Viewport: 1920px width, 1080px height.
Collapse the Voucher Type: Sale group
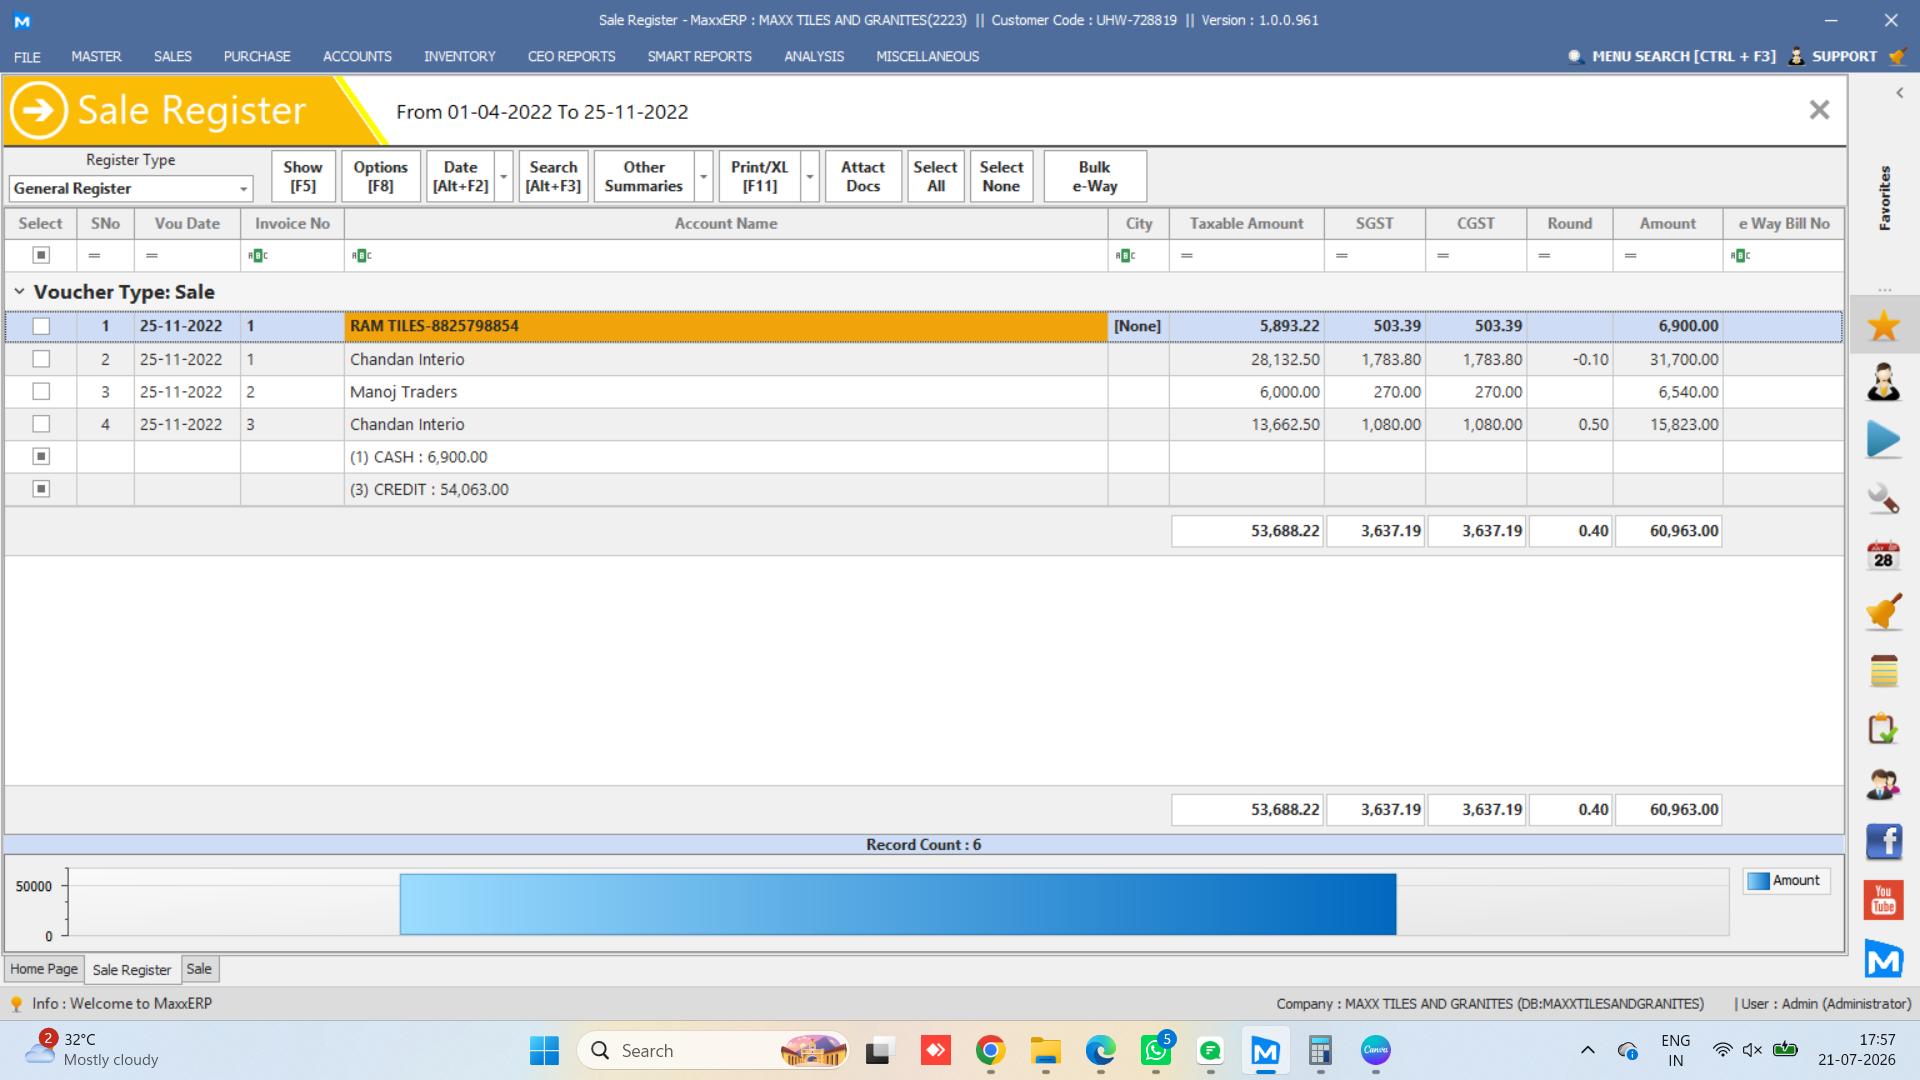pyautogui.click(x=19, y=291)
